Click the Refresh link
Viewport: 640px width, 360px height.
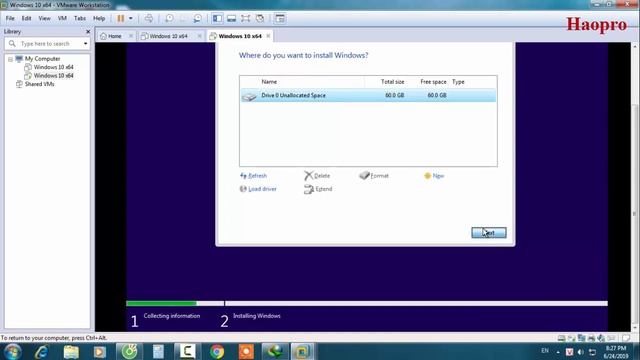tap(253, 176)
